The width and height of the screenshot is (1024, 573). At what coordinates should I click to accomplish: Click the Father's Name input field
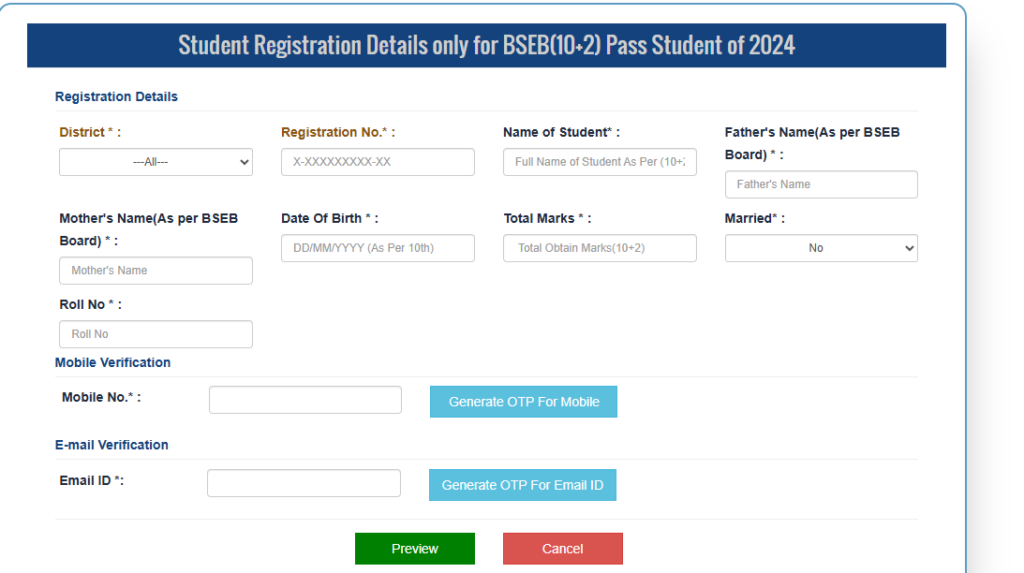click(x=821, y=184)
